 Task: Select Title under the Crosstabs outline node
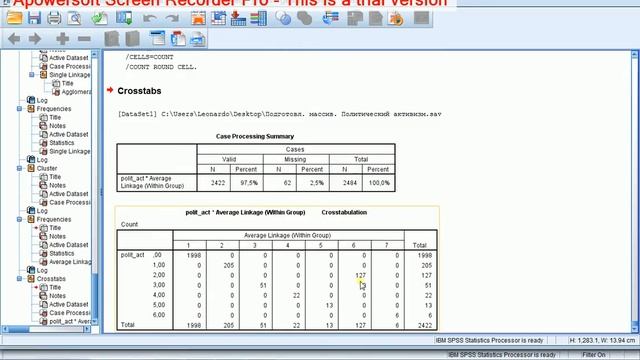(x=55, y=287)
